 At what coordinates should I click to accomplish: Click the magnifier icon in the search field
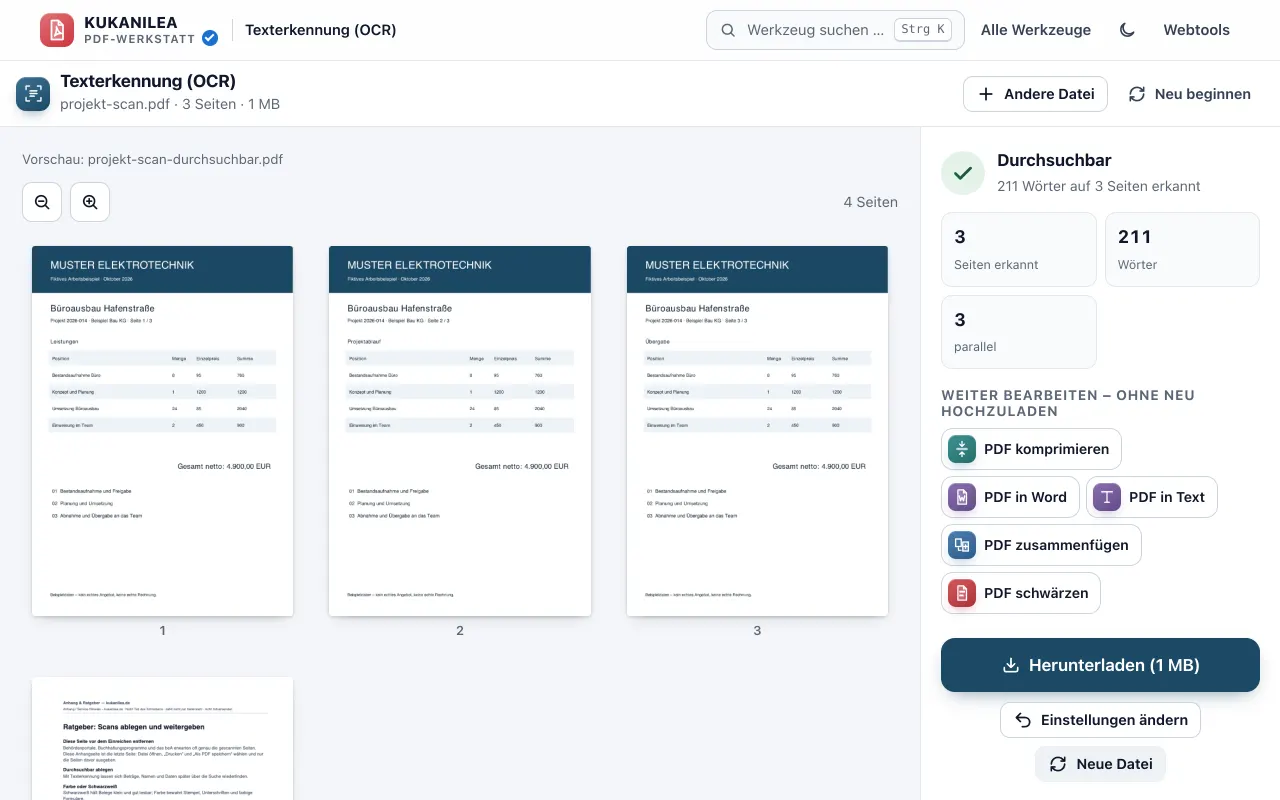coord(728,30)
